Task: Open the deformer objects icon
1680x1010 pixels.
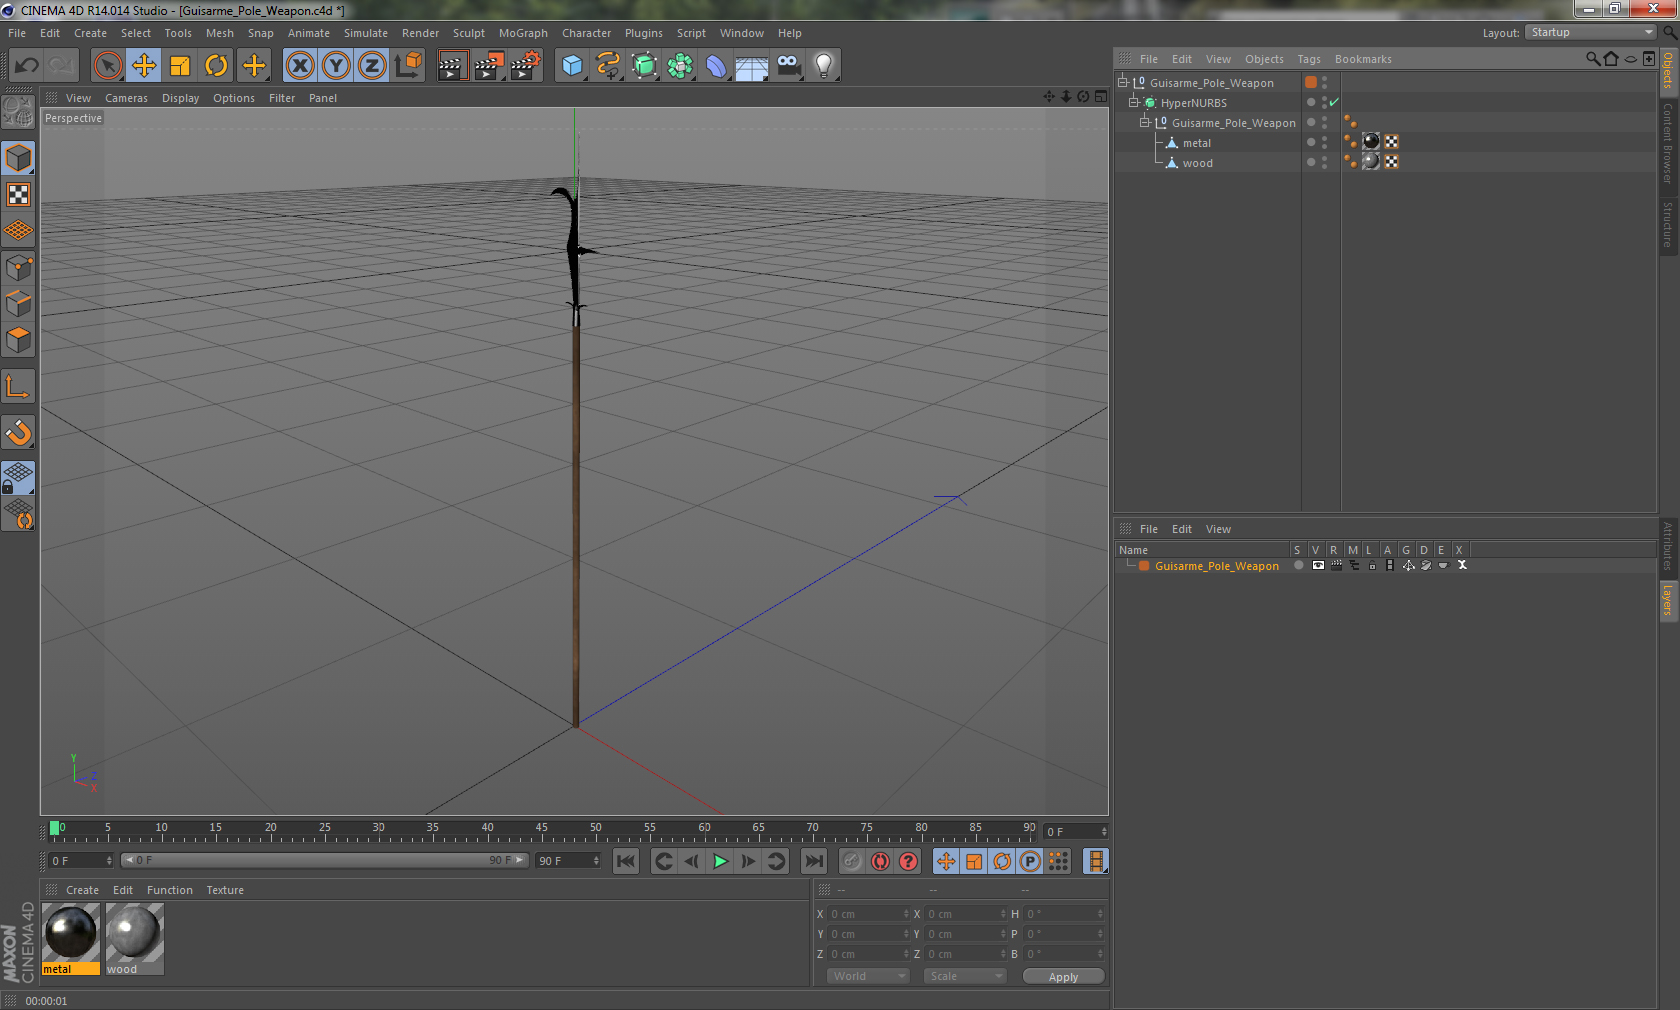Action: 716,66
